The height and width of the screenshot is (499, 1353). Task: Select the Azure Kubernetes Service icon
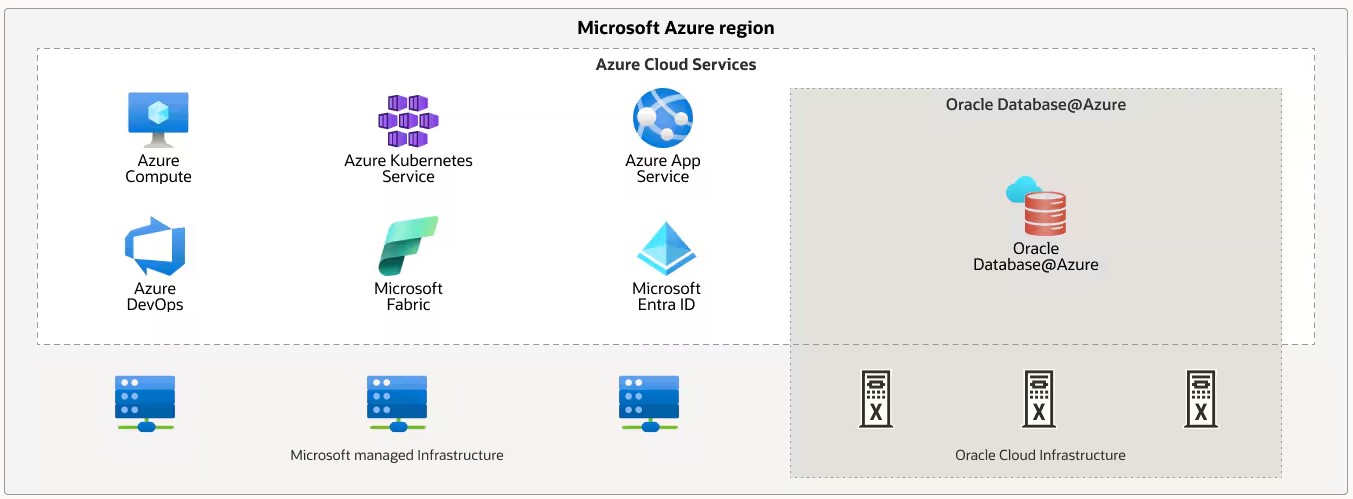tap(408, 121)
